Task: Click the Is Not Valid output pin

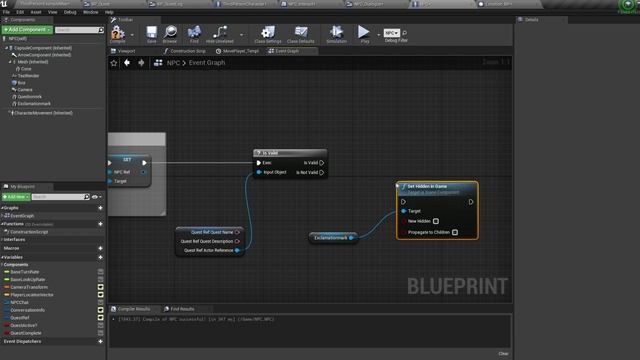Action: 322,173
